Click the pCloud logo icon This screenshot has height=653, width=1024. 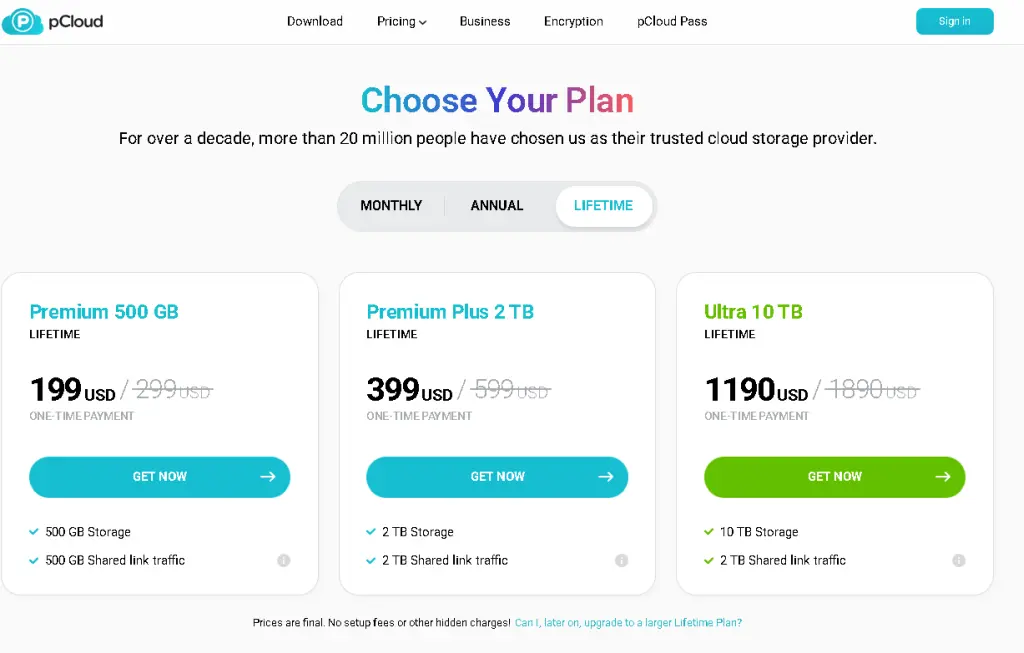[x=19, y=21]
